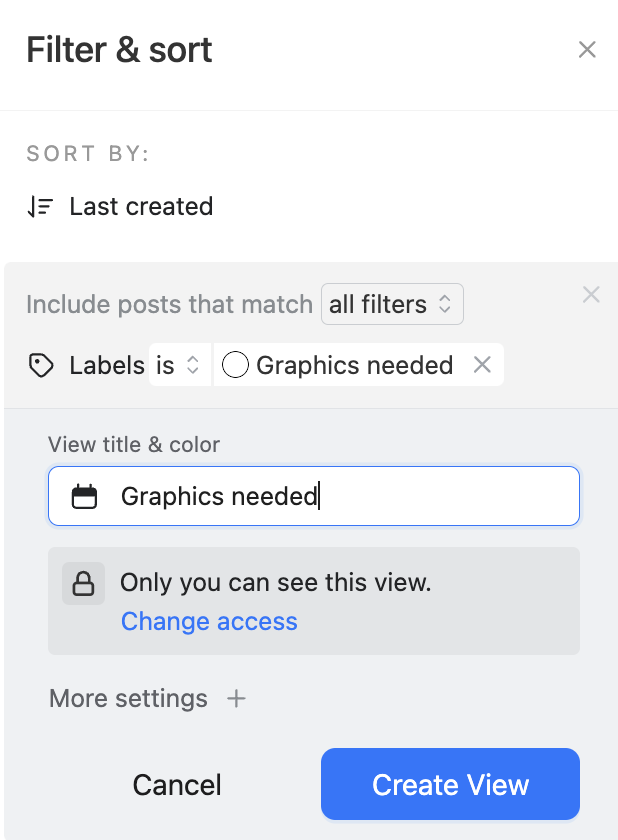Viewport: 618px width, 840px height.
Task: Click the descending sort icon beside Last created
Action: point(41,206)
